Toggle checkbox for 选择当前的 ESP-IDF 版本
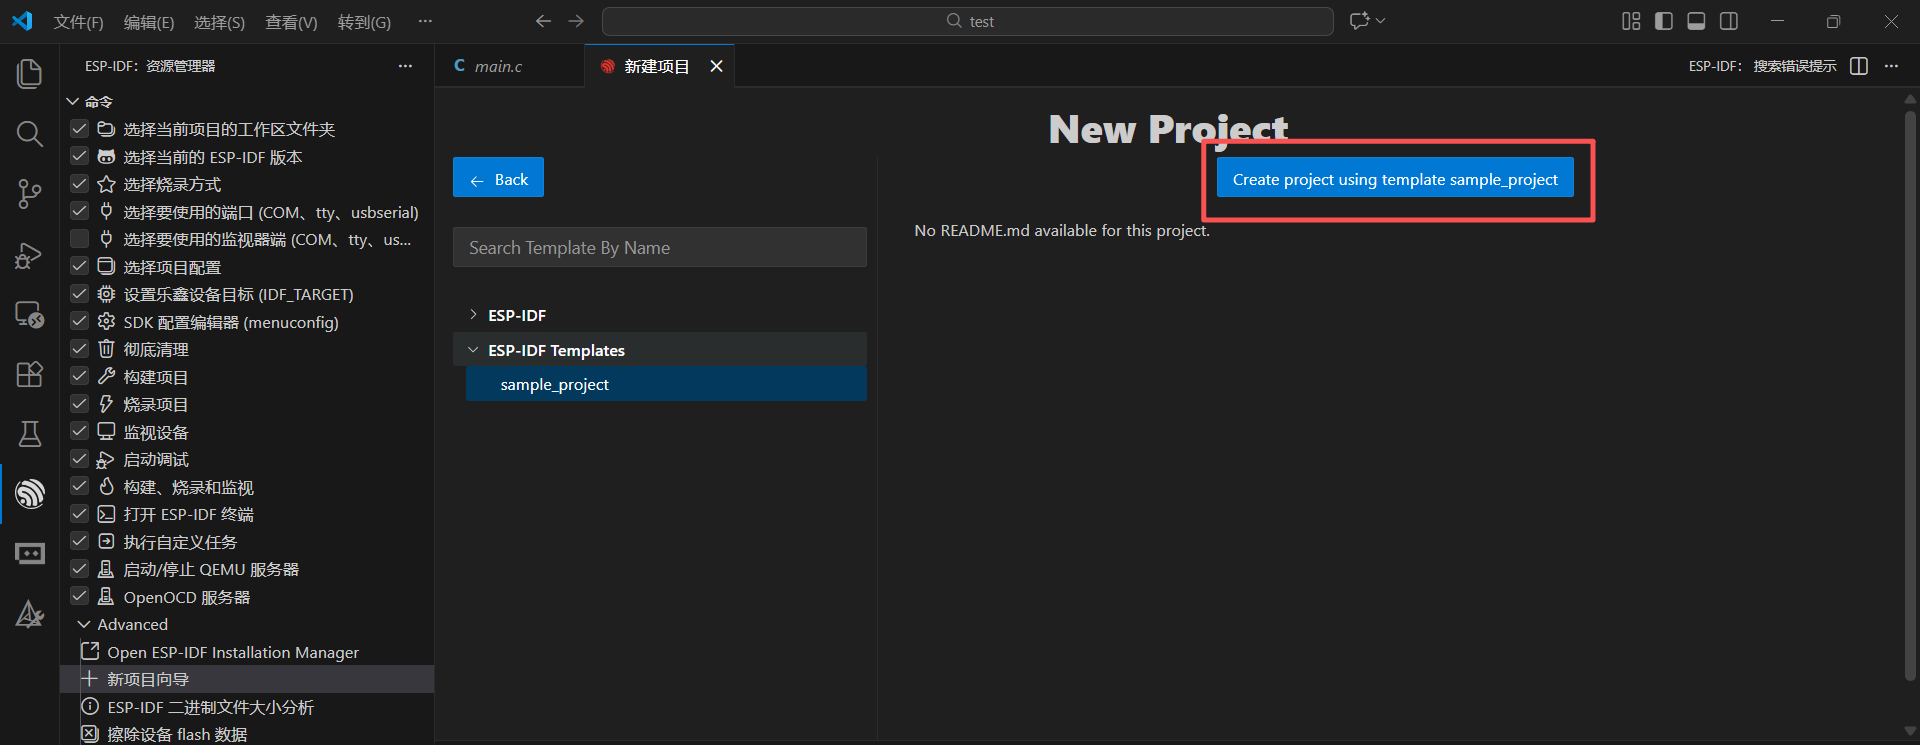Screen dimensions: 1920x745 pyautogui.click(x=79, y=157)
